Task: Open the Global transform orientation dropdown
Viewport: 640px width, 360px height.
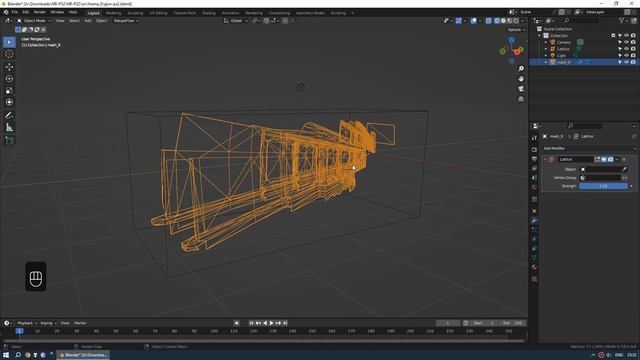Action: coord(236,20)
